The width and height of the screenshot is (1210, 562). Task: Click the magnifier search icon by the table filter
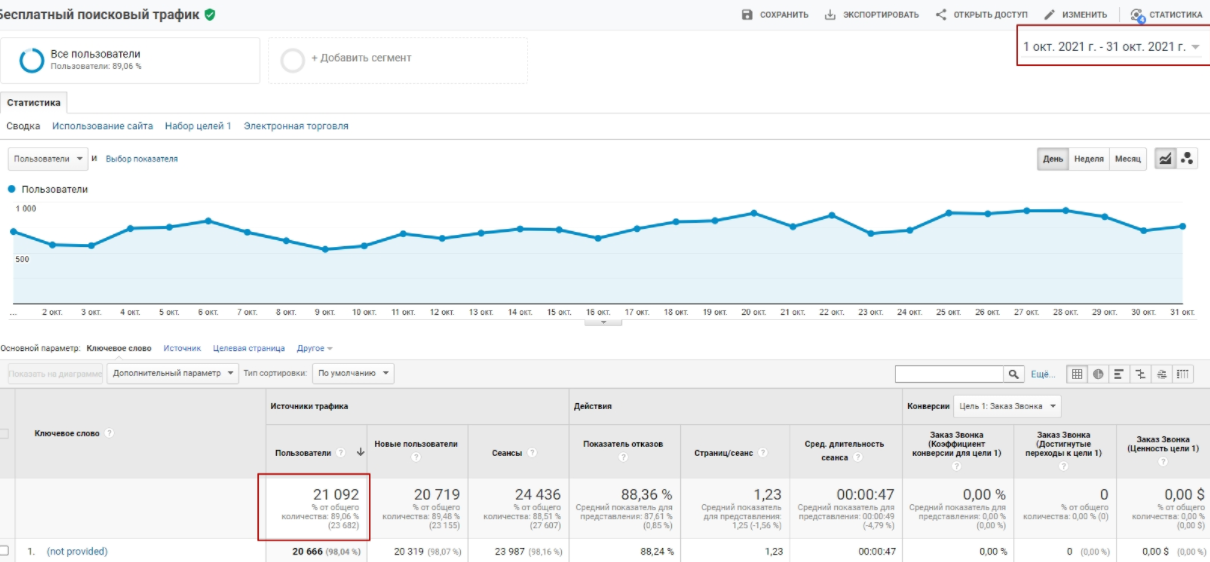(x=1016, y=374)
